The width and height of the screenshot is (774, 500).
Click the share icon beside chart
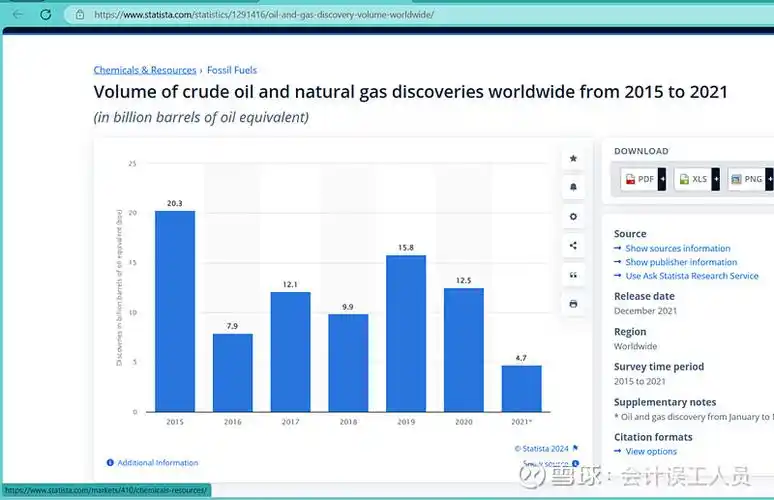(x=573, y=245)
